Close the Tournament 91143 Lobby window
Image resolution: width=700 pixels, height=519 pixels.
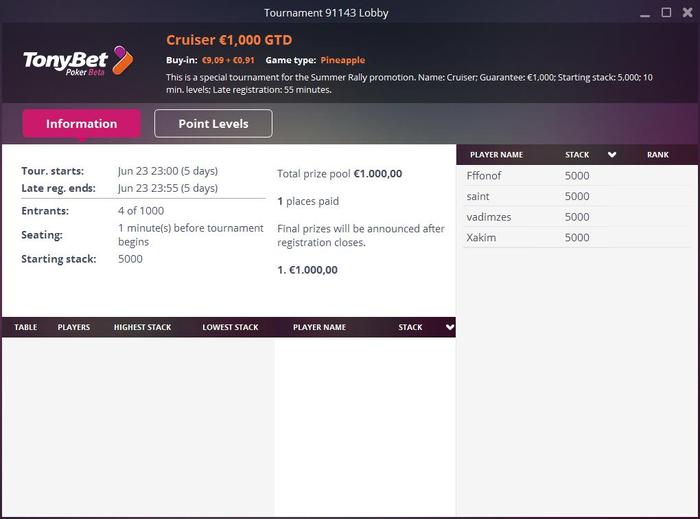(x=686, y=12)
